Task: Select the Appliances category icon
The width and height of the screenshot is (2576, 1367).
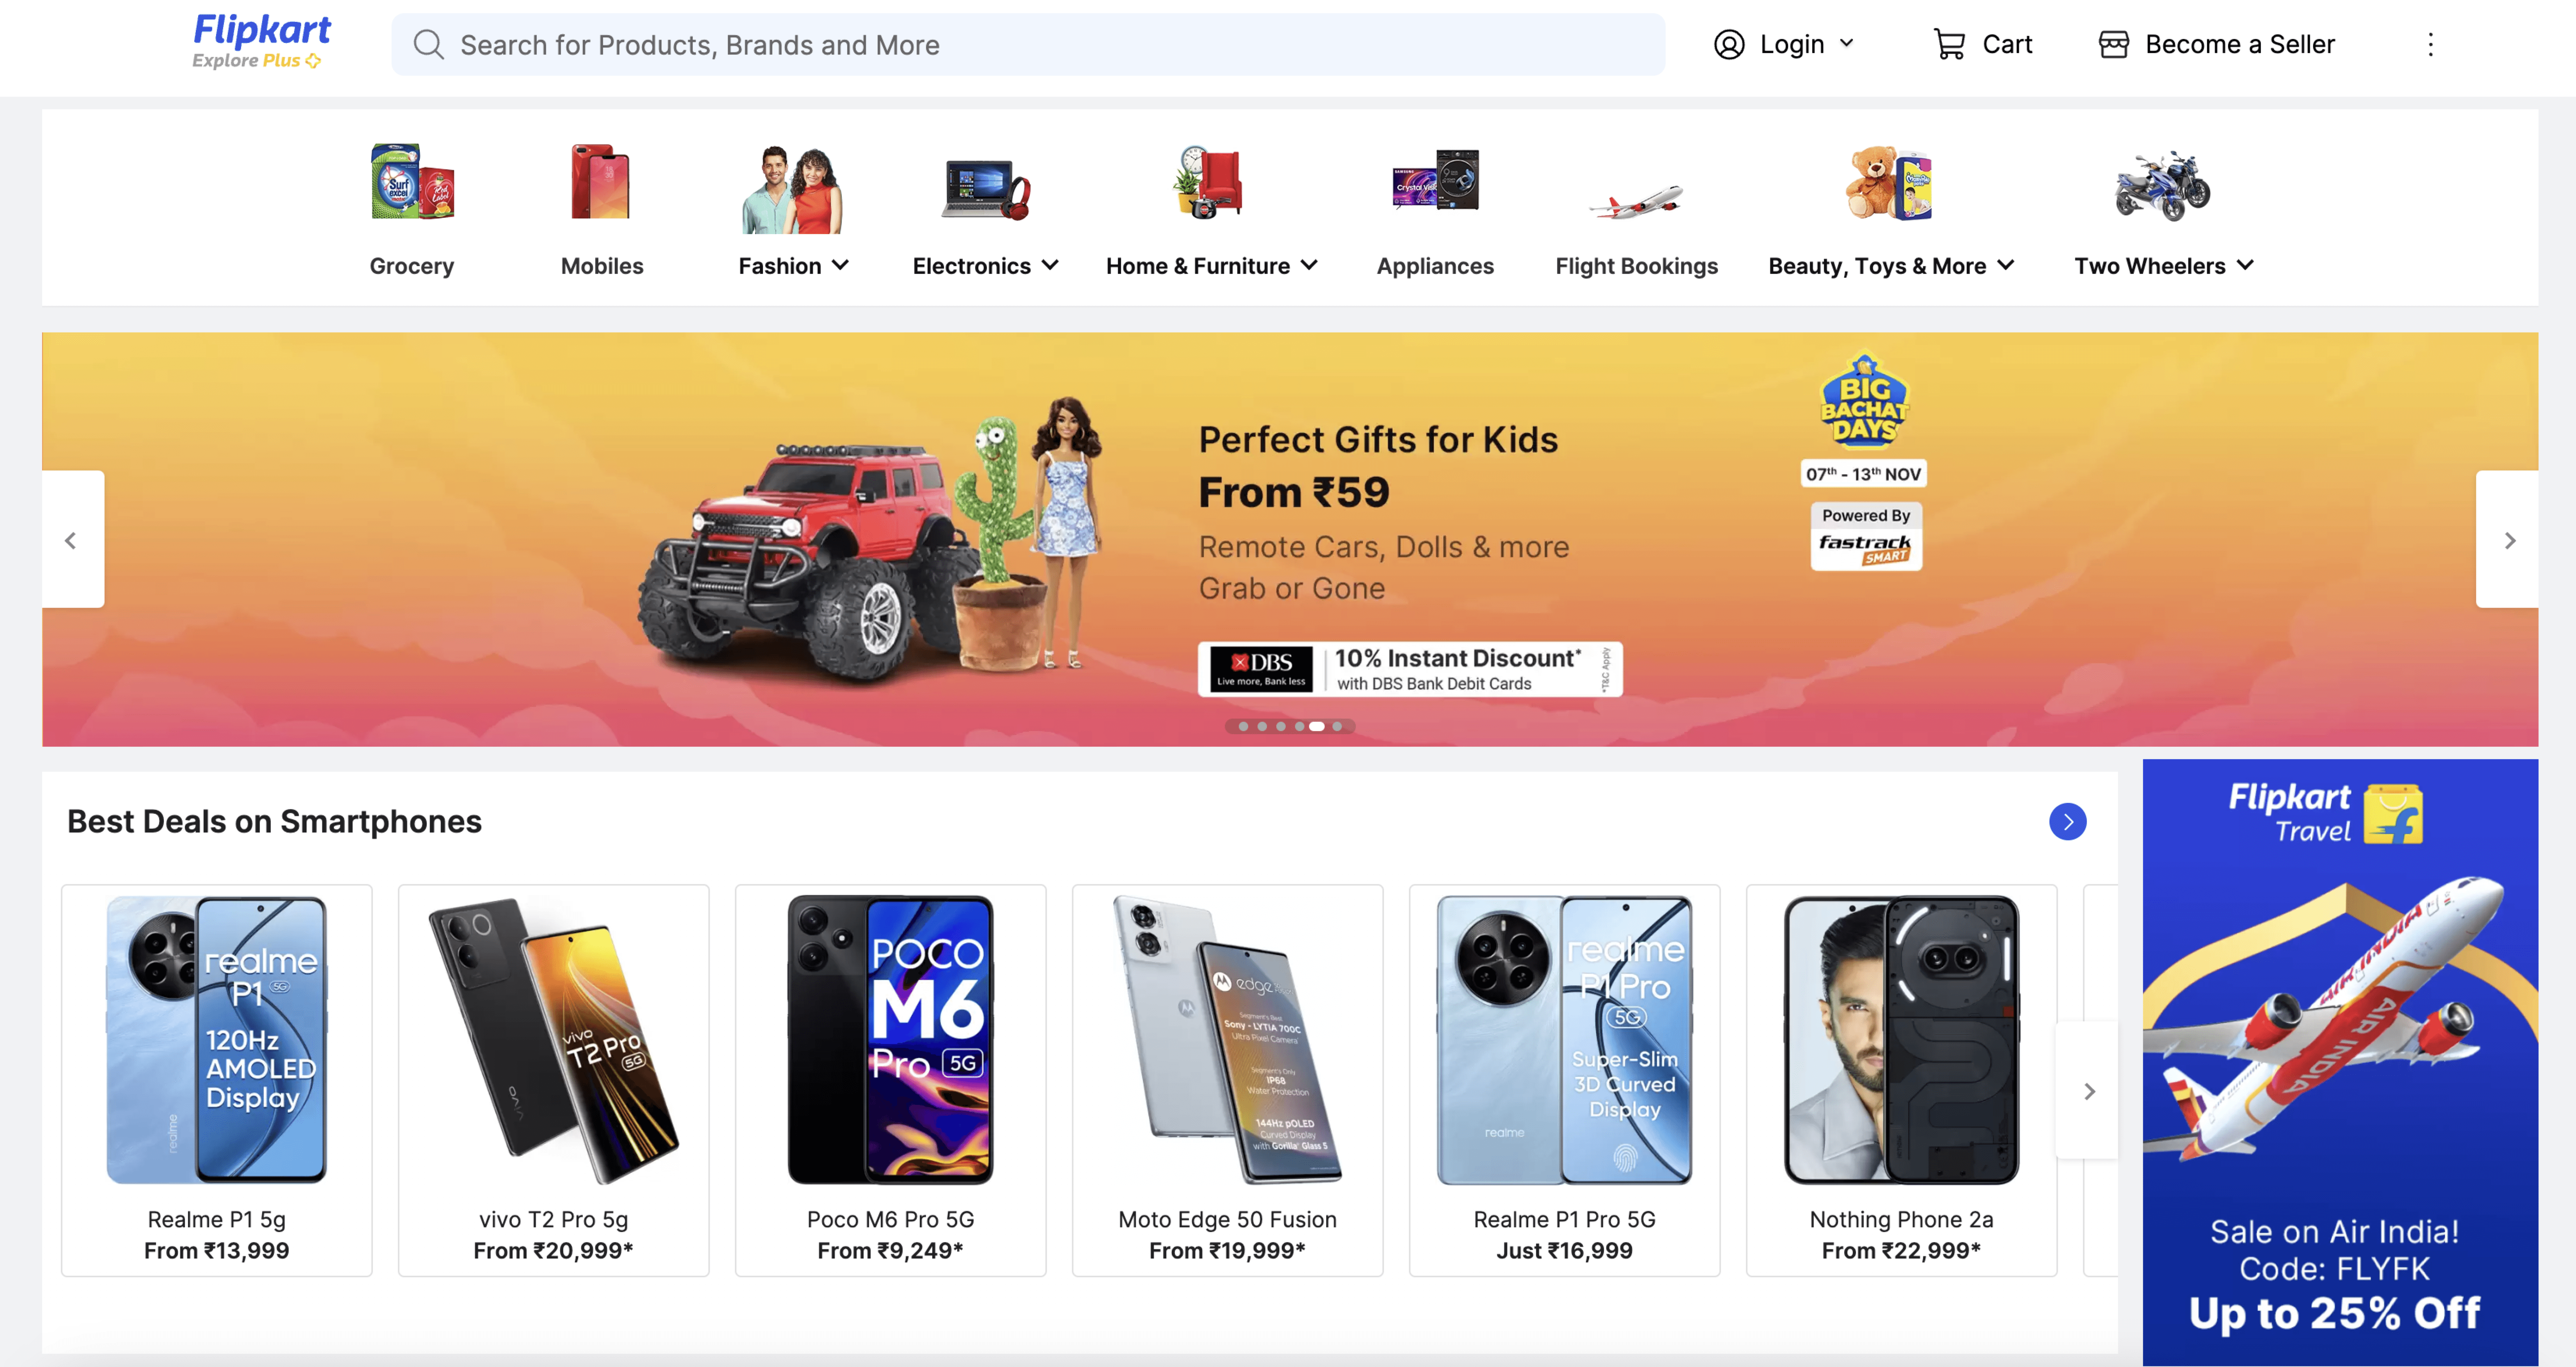Action: (x=1435, y=182)
